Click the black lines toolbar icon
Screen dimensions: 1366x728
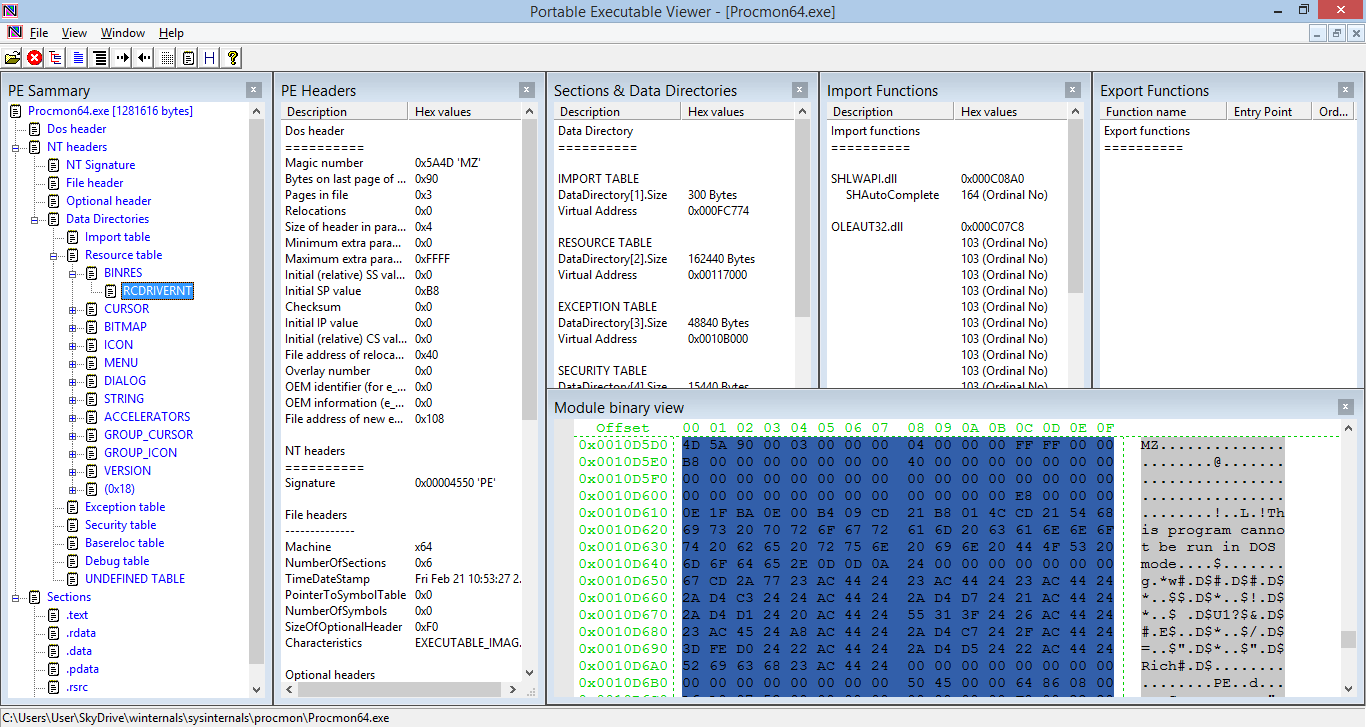(100, 58)
